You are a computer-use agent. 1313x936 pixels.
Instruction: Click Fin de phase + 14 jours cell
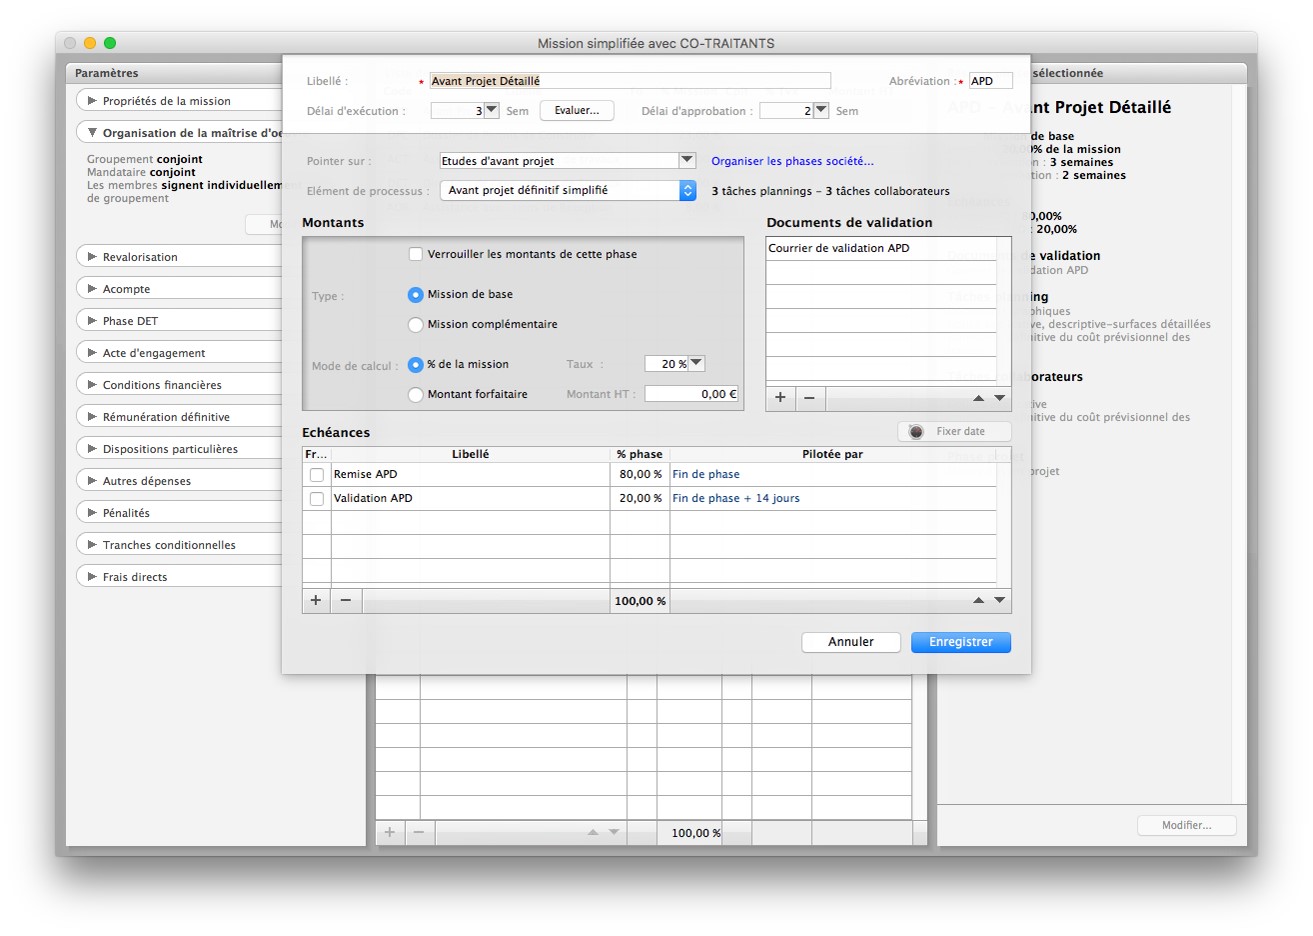[833, 498]
